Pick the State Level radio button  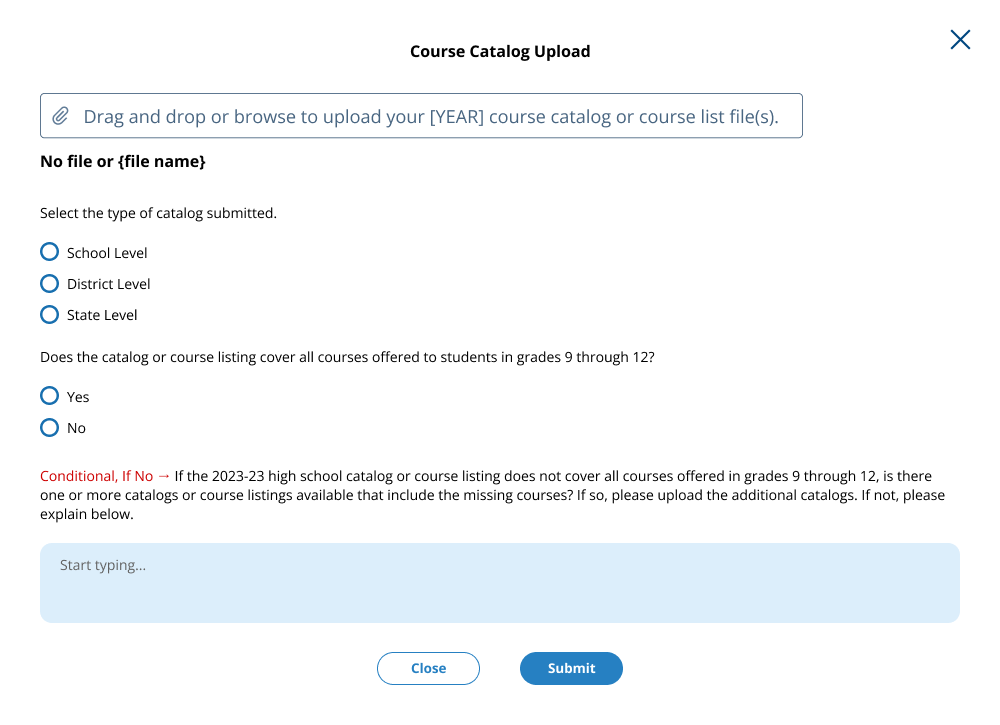click(x=49, y=314)
